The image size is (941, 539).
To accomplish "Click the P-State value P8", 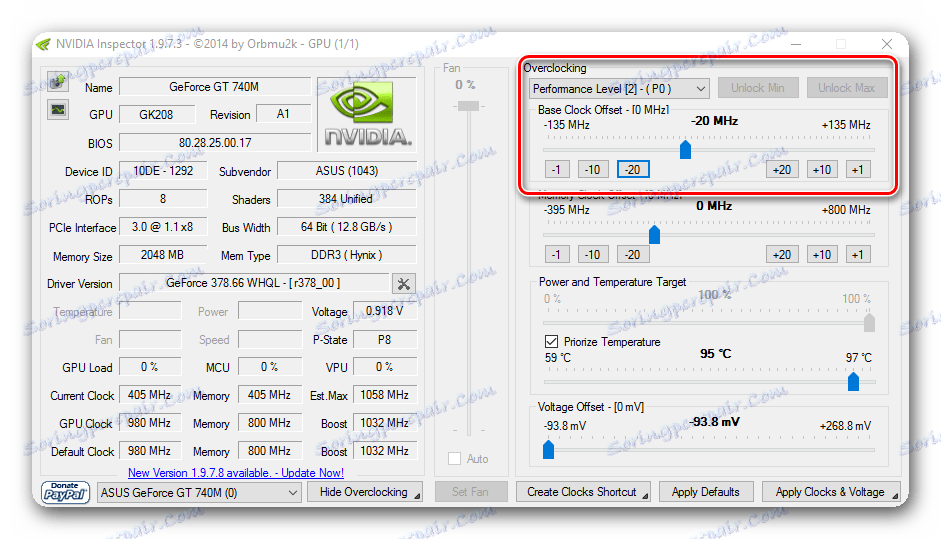I will (x=385, y=340).
